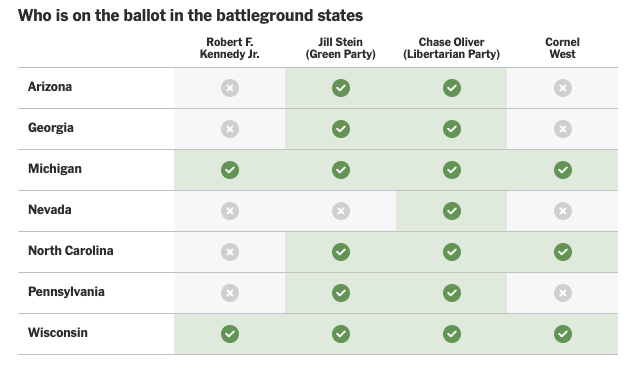The height and width of the screenshot is (371, 644).
Task: Click Chase Oliver's checkmark in Nevada row
Action: point(452,211)
